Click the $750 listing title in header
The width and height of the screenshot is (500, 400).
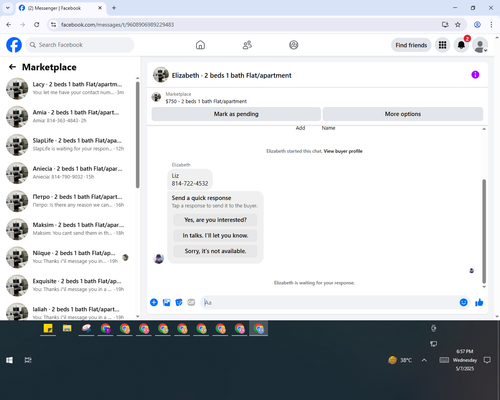click(x=206, y=101)
